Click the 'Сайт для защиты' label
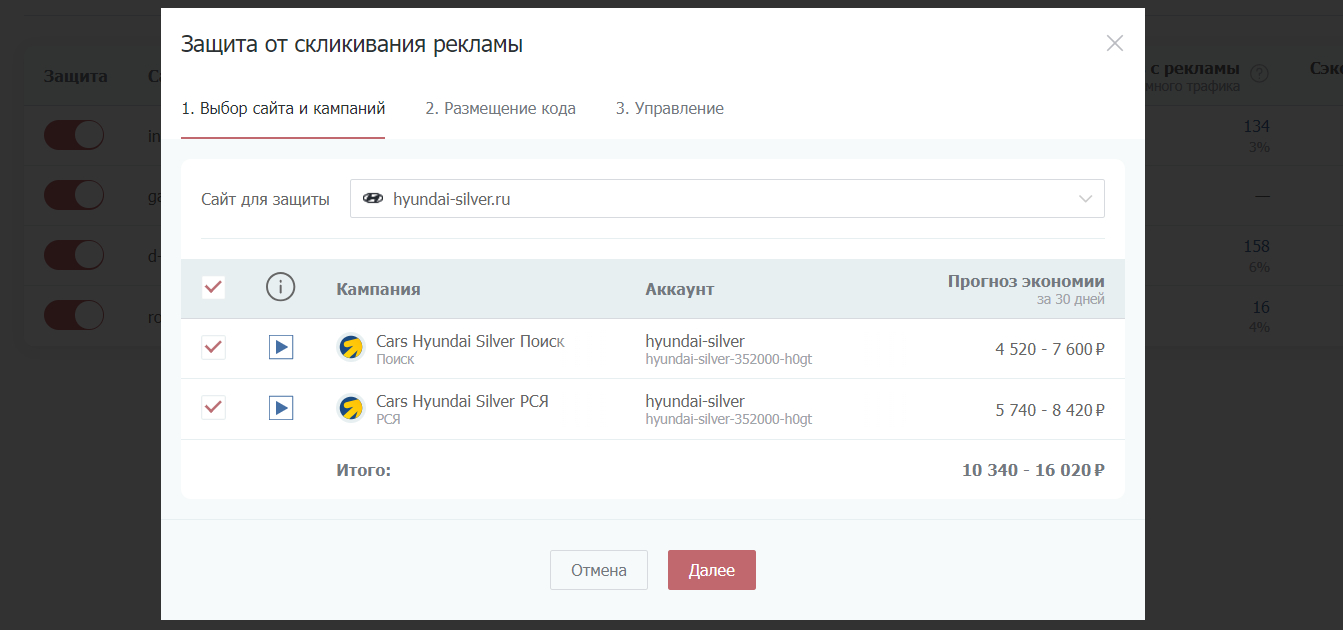Image resolution: width=1343 pixels, height=630 pixels. pyautogui.click(x=265, y=199)
